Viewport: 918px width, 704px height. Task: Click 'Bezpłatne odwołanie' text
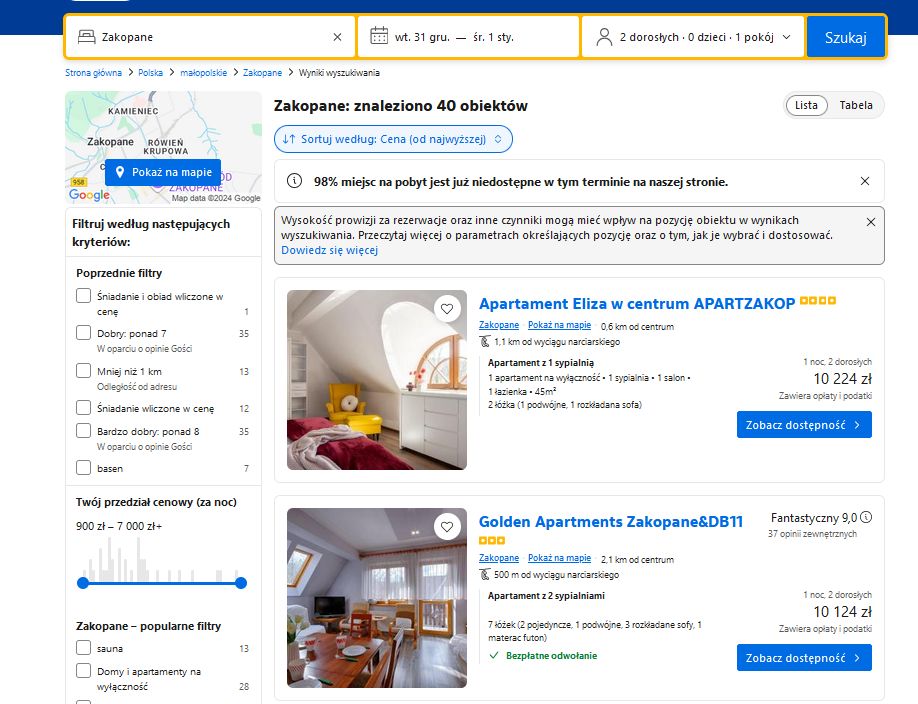551,655
